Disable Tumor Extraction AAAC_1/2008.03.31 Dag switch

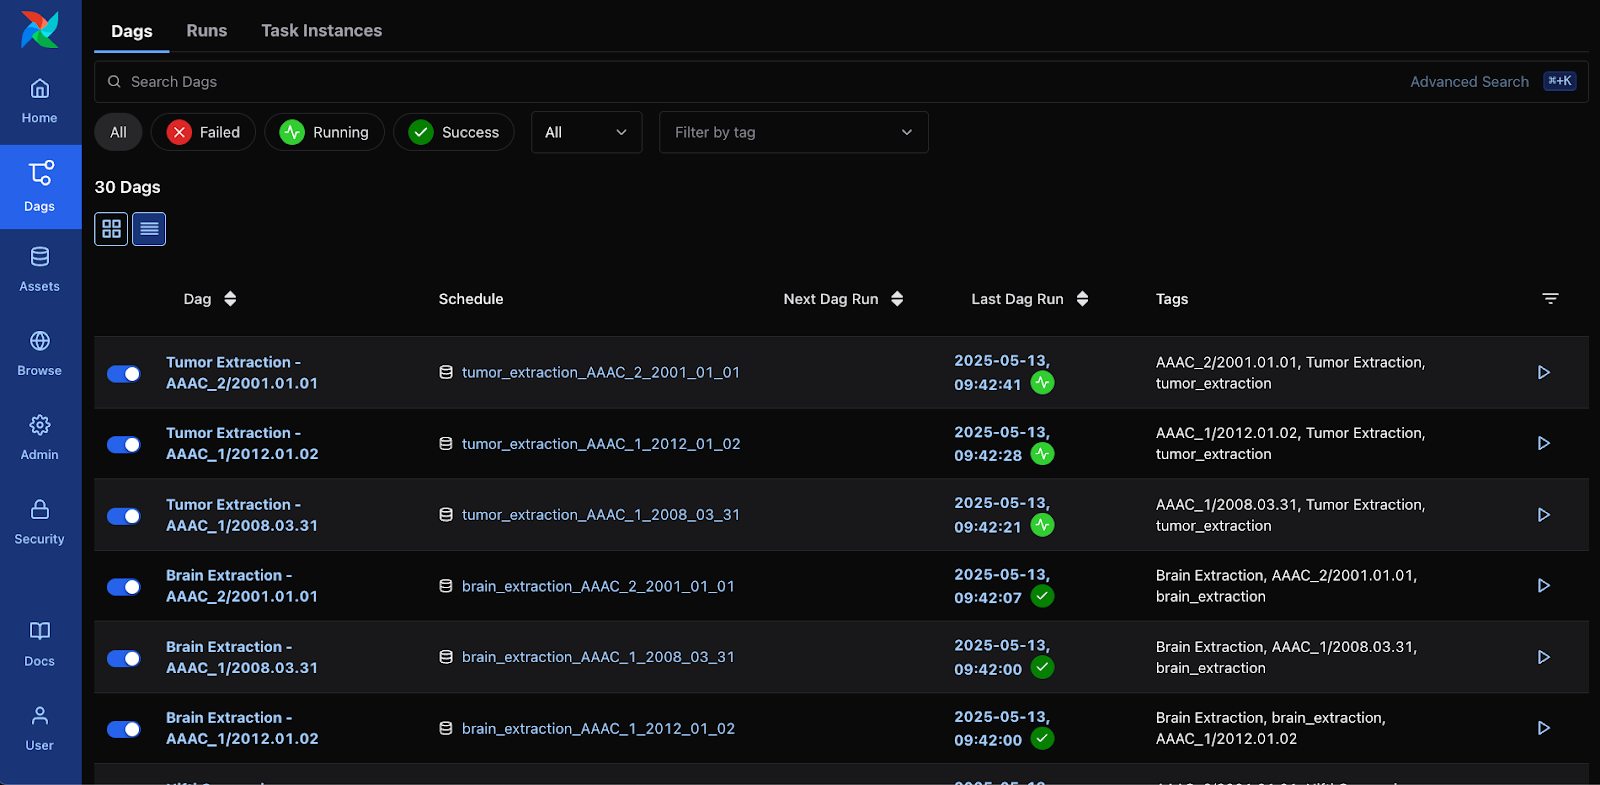[124, 516]
